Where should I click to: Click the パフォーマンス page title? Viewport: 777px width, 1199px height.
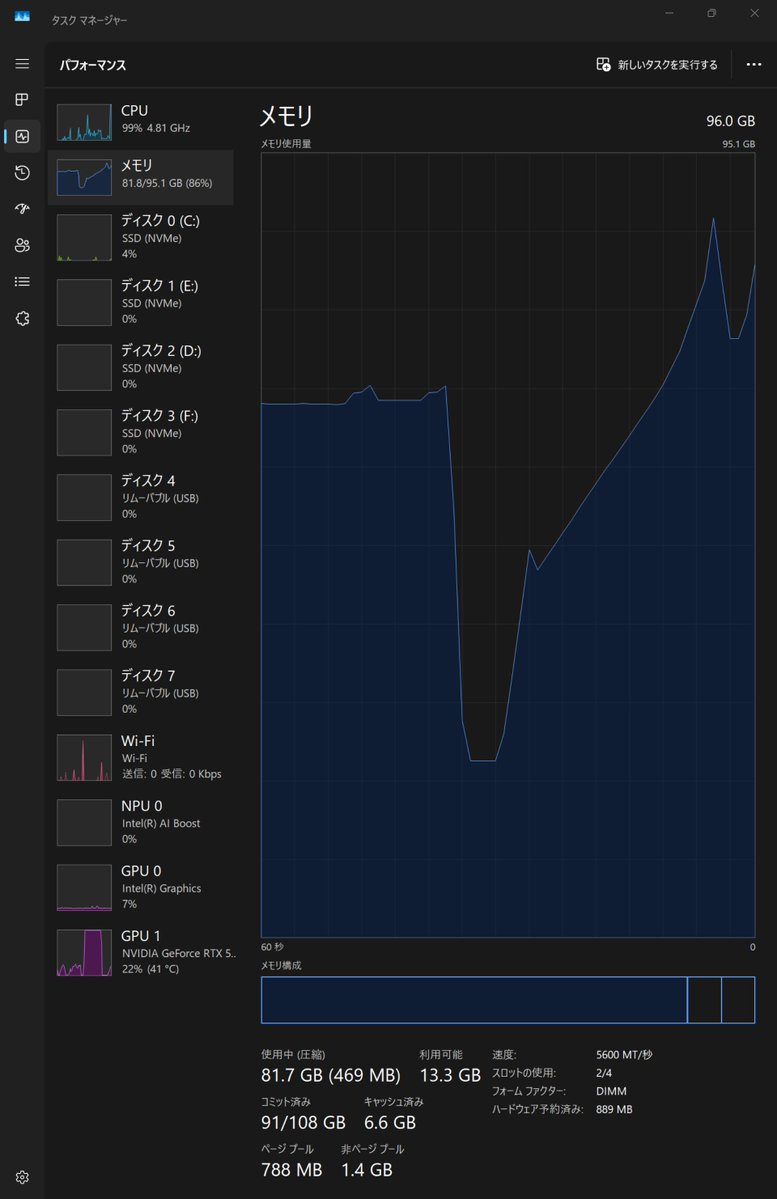[x=93, y=65]
